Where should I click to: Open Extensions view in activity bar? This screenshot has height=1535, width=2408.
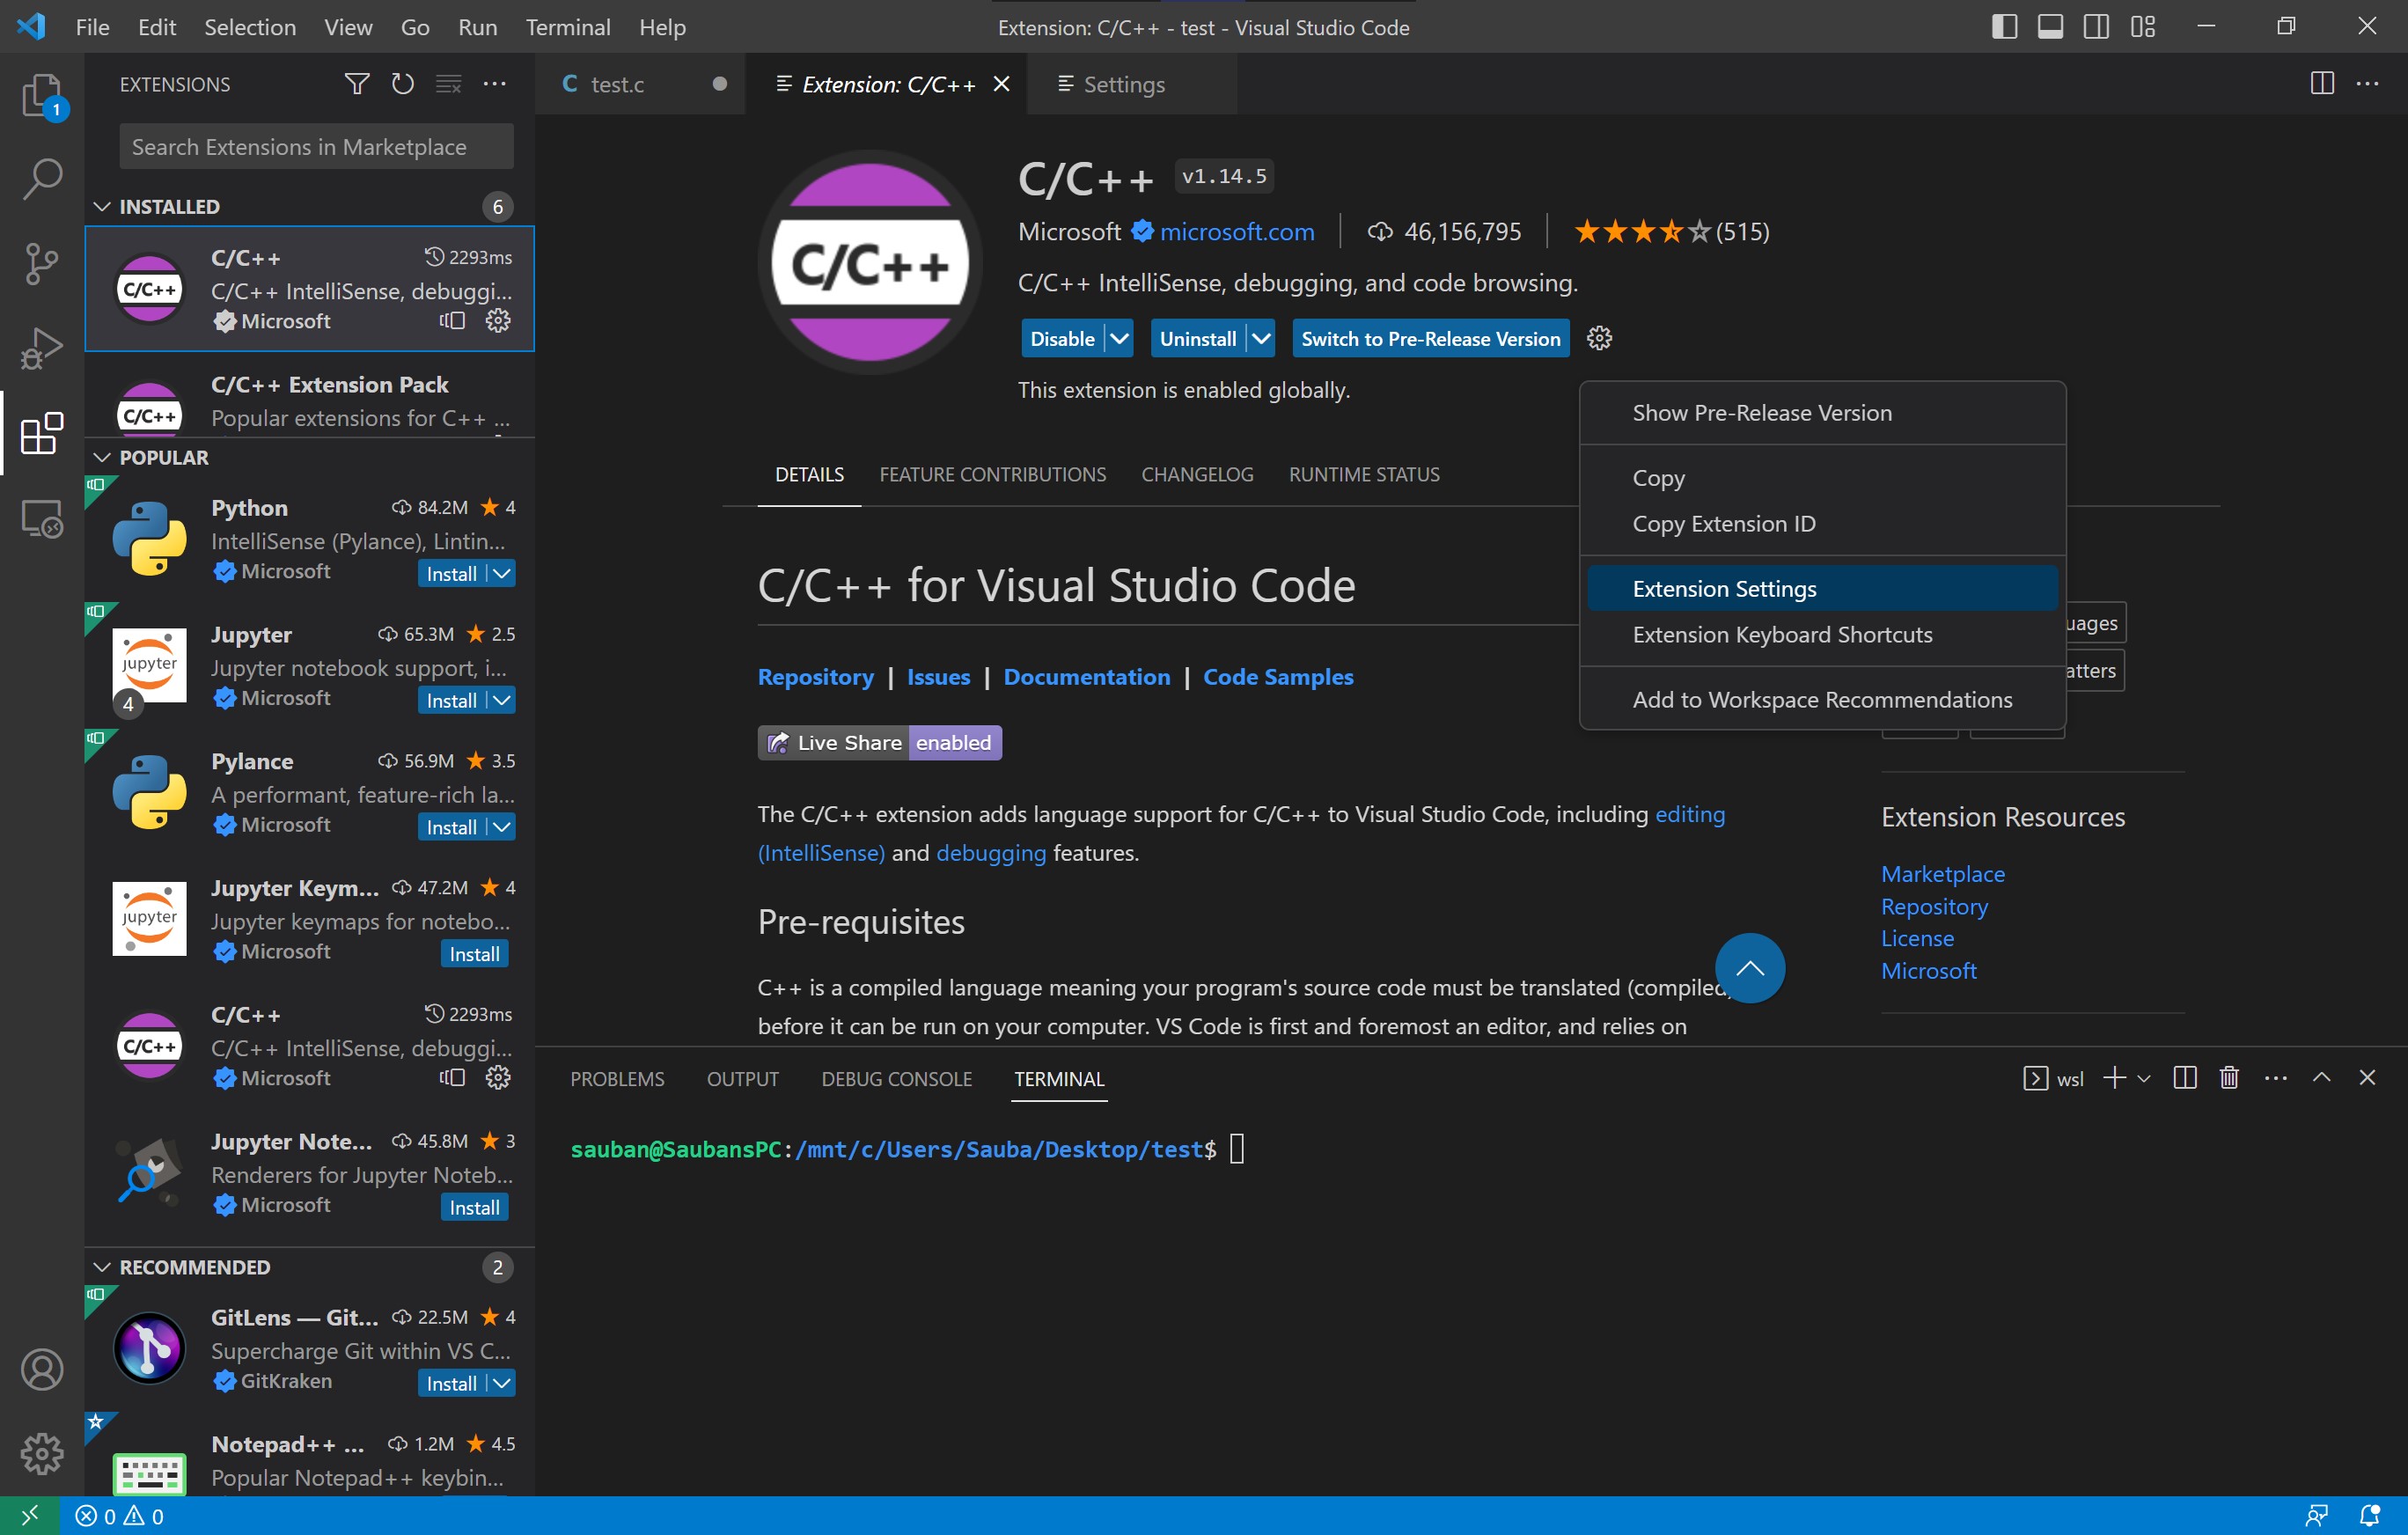click(x=42, y=433)
